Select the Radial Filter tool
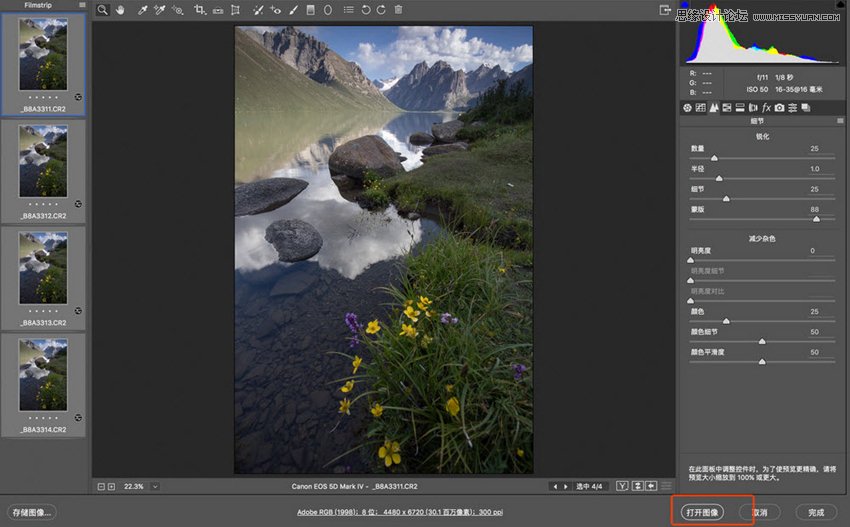This screenshot has width=850, height=527. tap(328, 10)
